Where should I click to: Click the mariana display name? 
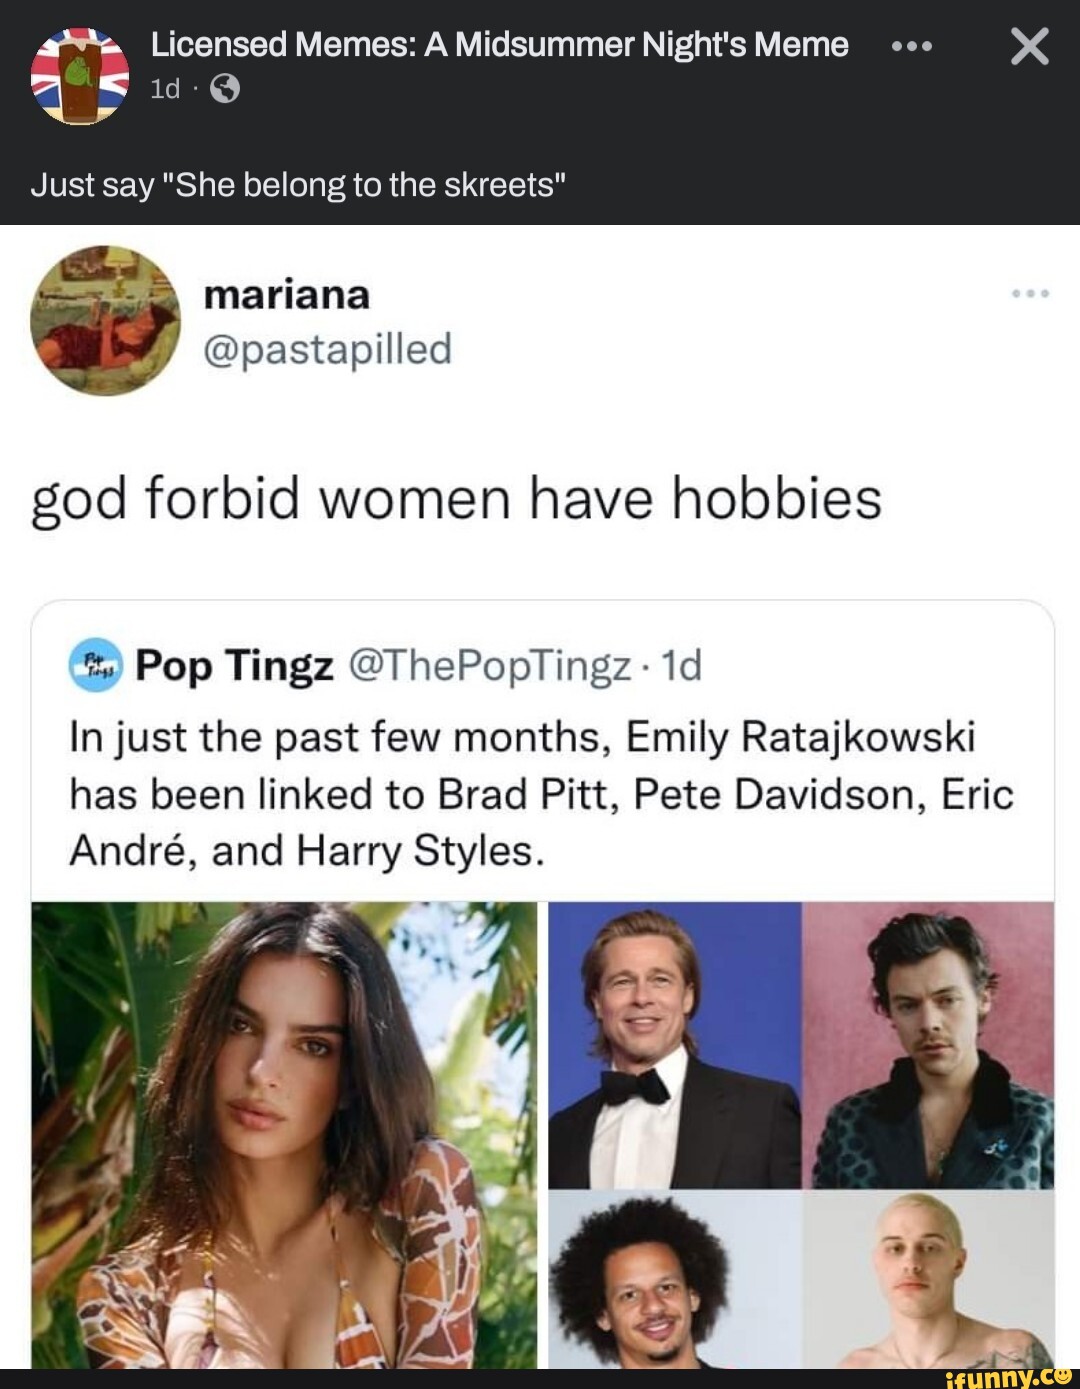(x=286, y=295)
